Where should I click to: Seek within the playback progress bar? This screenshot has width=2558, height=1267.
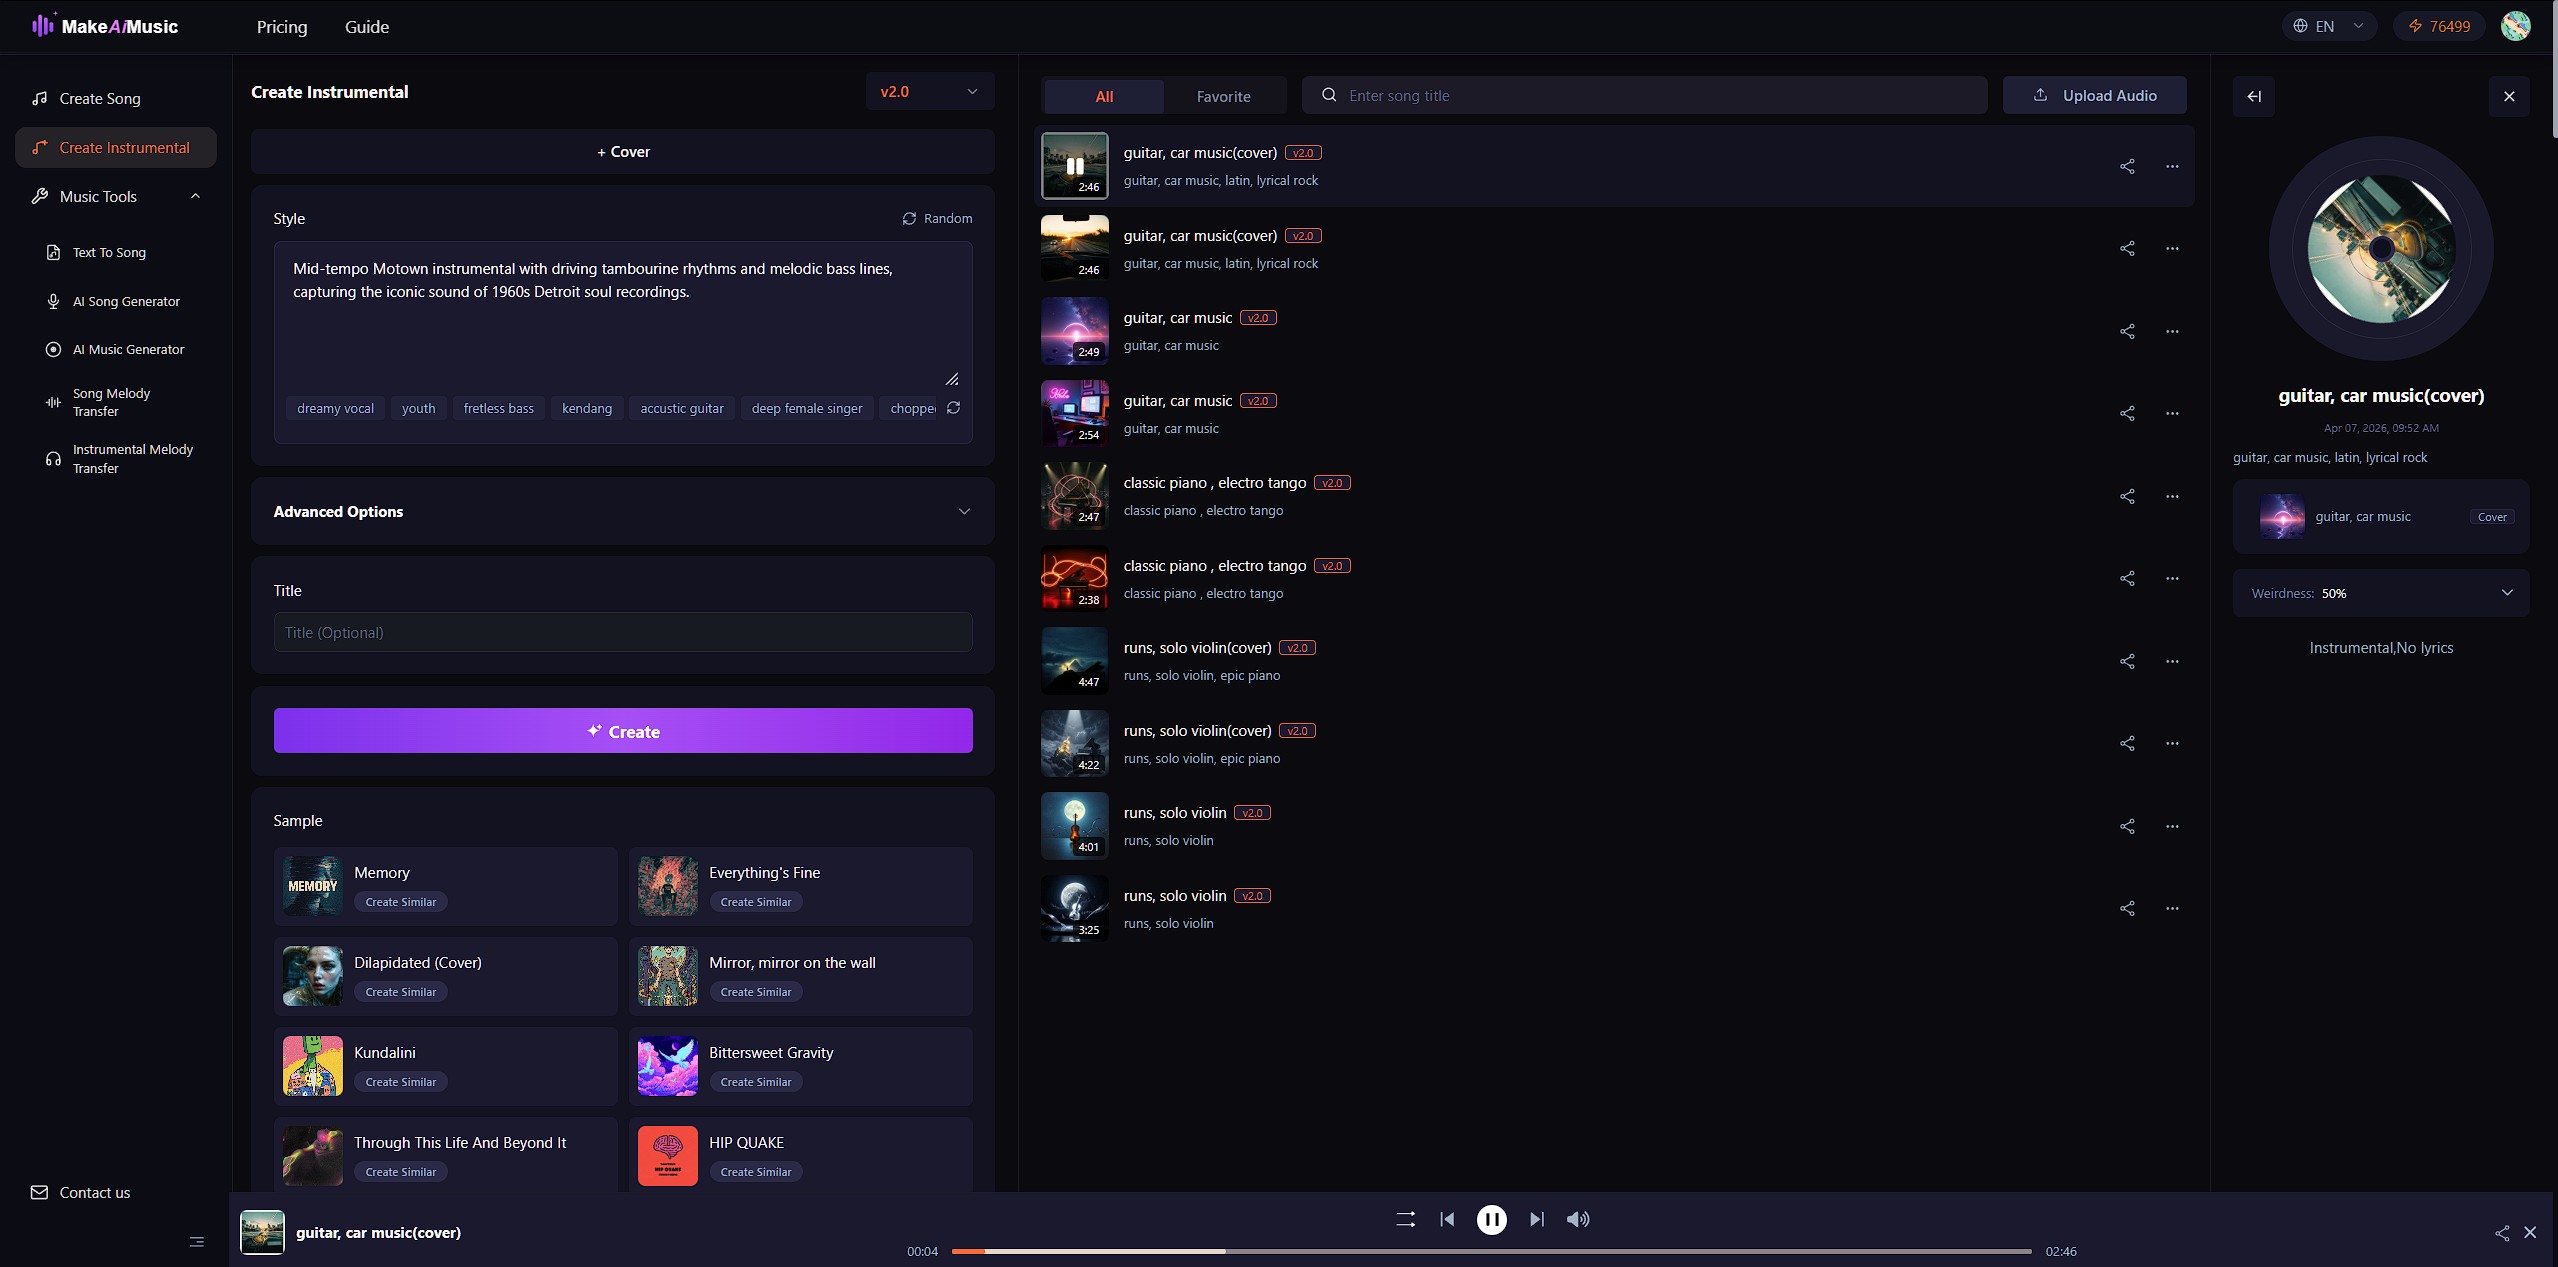coord(1490,1251)
